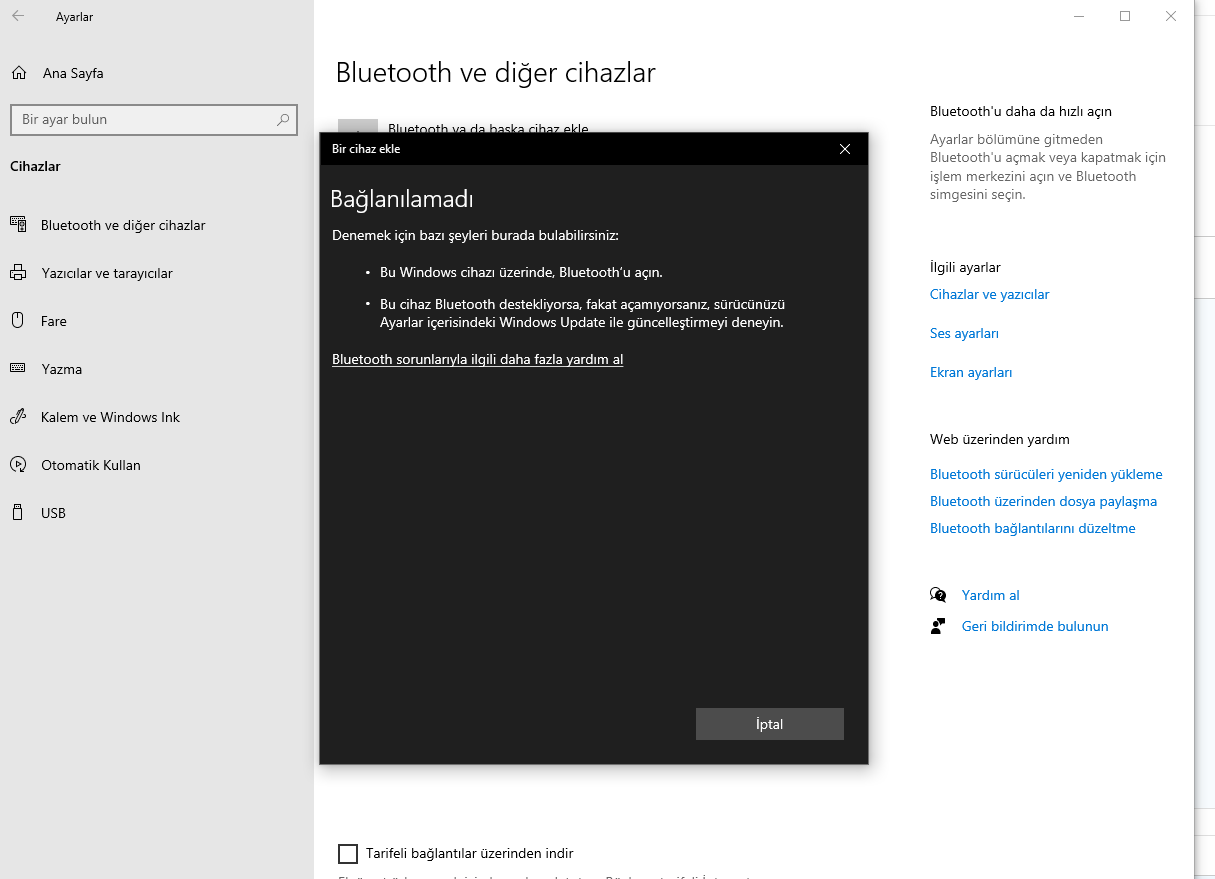Select the Yazıcılar ve tarayıcılar printer icon
The width and height of the screenshot is (1215, 879).
pyautogui.click(x=18, y=273)
